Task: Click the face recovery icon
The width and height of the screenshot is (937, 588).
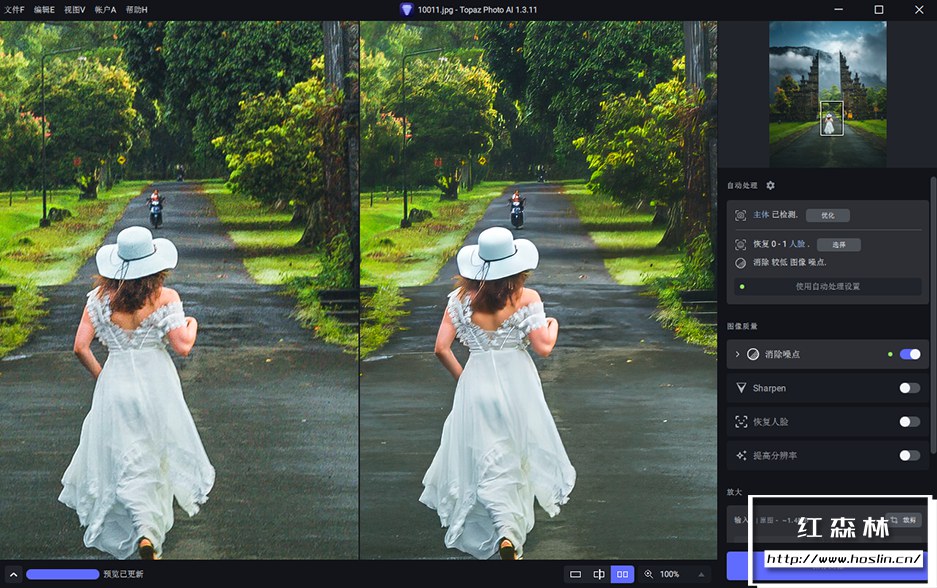Action: pos(741,422)
